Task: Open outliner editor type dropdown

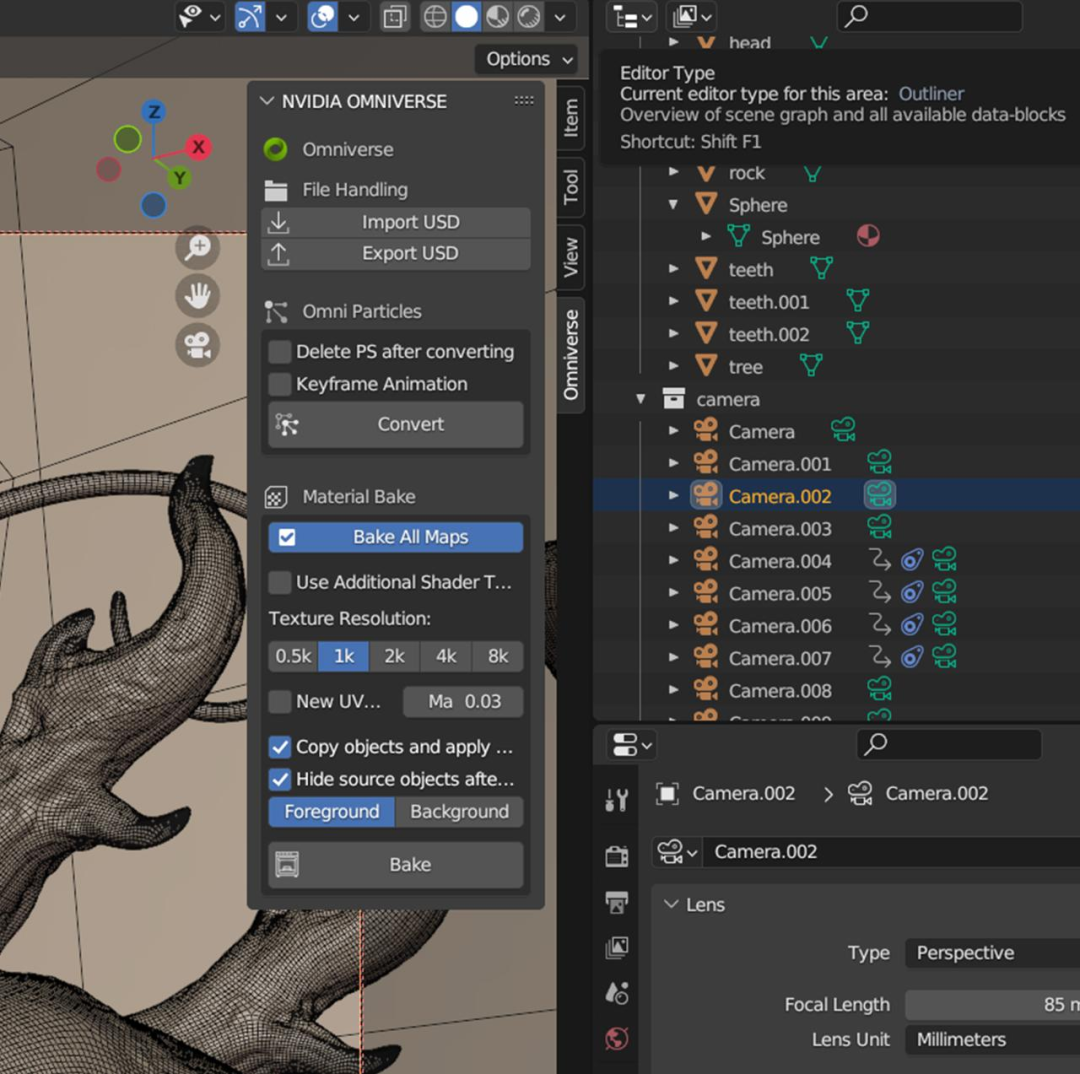Action: click(631, 17)
